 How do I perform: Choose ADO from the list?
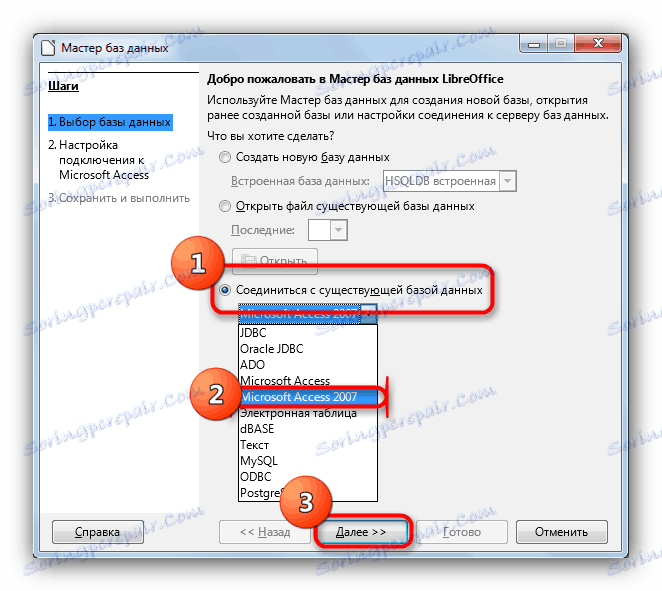308,365
